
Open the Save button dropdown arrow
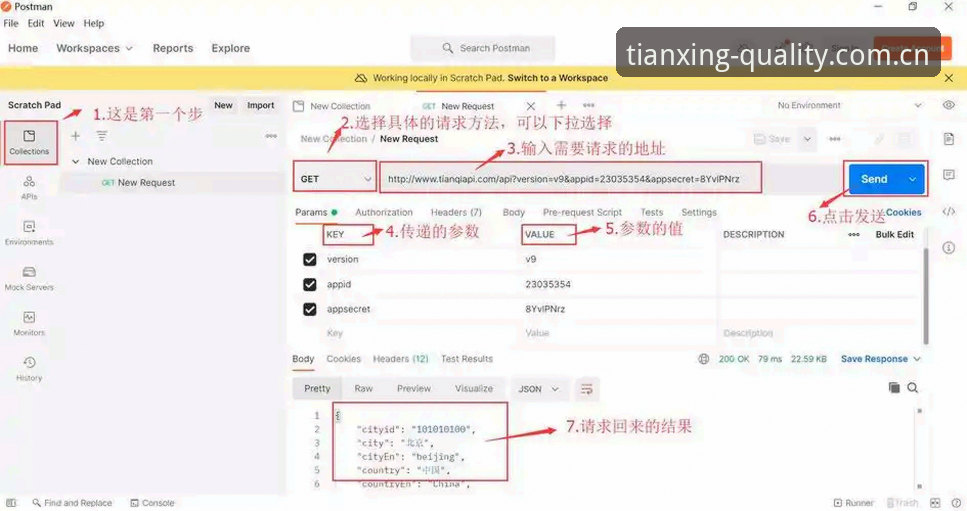[x=807, y=139]
